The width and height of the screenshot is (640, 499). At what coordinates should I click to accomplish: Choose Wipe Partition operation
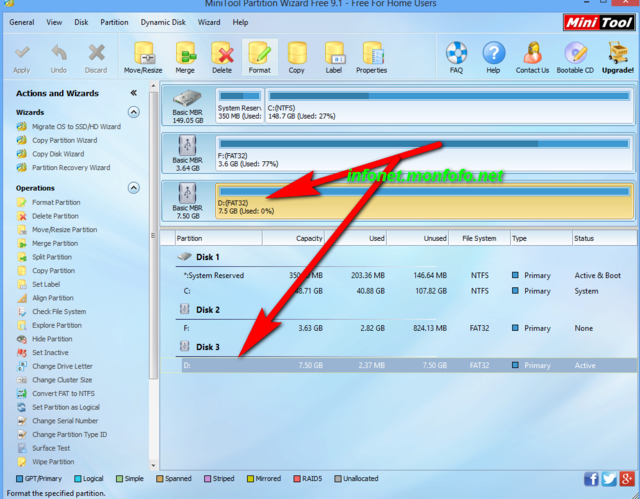pyautogui.click(x=53, y=462)
